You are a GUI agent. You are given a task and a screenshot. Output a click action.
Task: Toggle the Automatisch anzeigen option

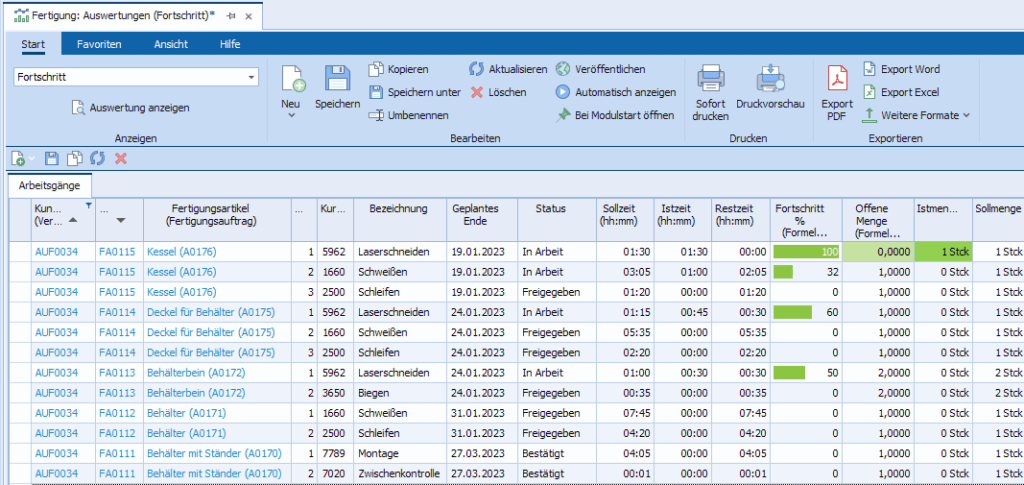(615, 92)
